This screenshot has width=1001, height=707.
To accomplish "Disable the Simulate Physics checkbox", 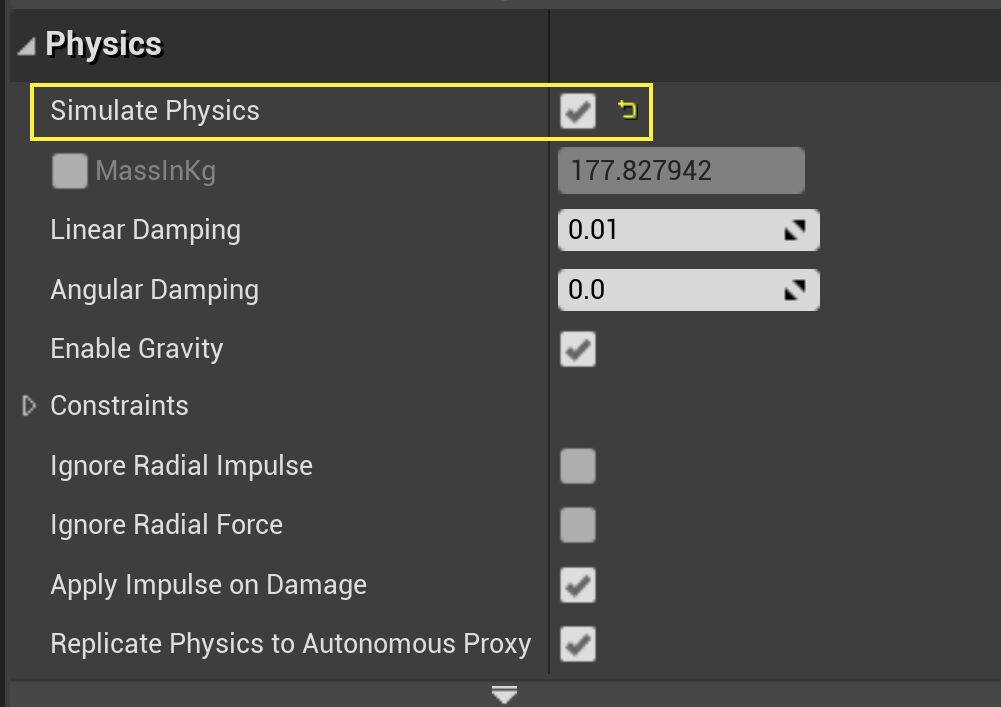I will (x=577, y=111).
